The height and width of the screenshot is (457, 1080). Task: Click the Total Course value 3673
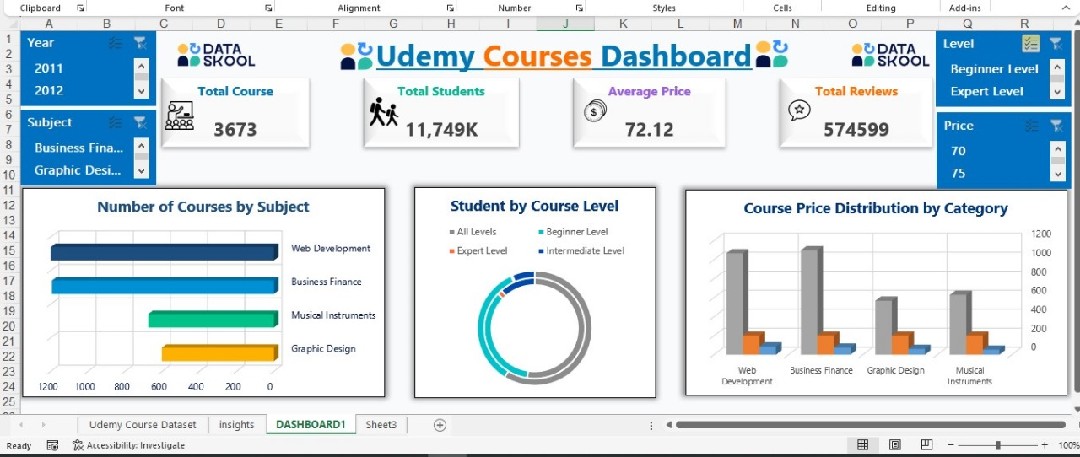235,130
